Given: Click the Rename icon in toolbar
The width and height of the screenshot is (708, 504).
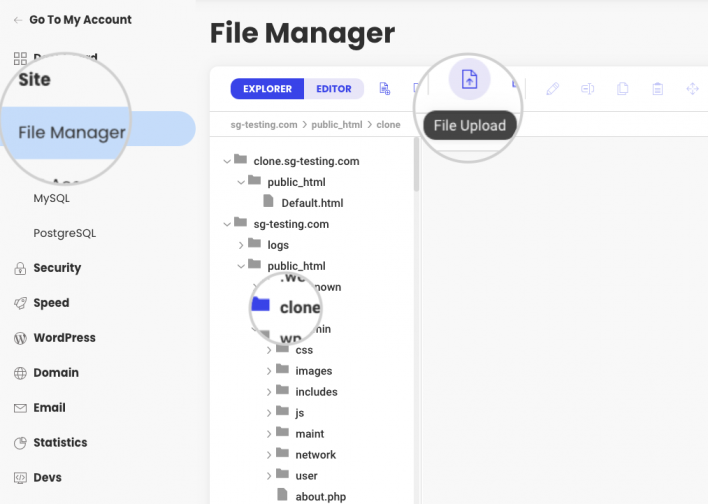Looking at the screenshot, I should (587, 89).
